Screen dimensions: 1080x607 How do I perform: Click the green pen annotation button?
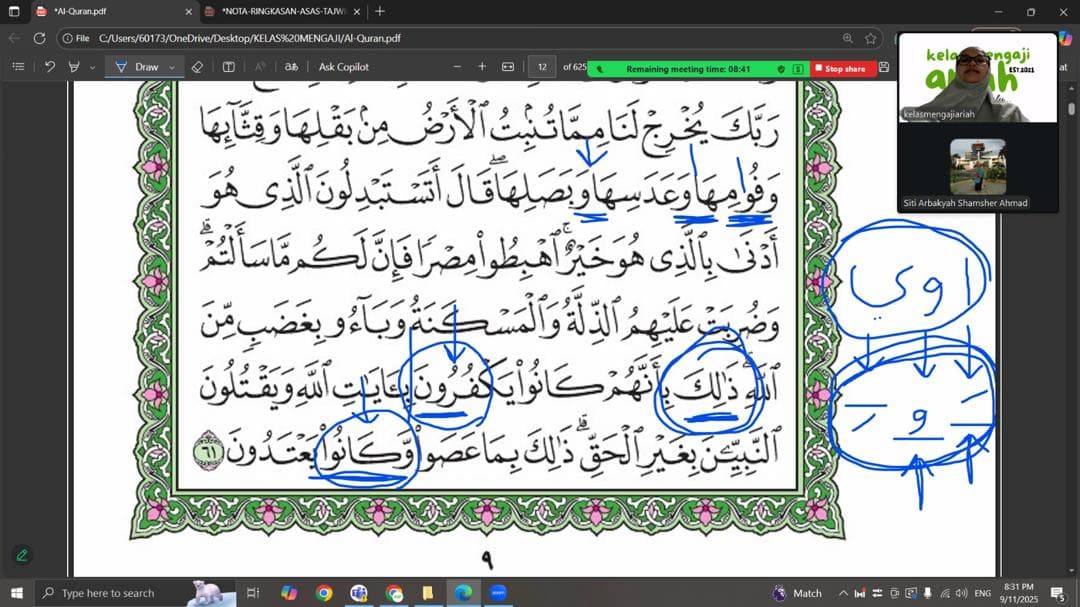tap(22, 555)
